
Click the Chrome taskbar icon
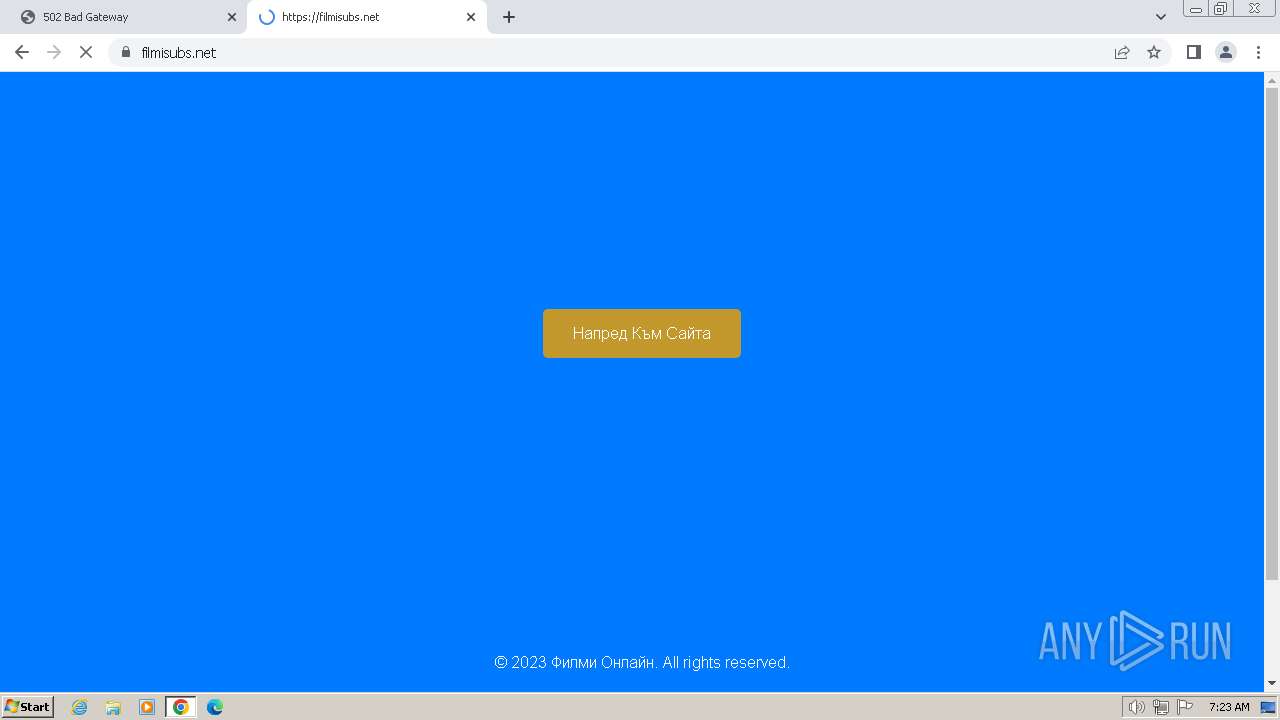[181, 707]
